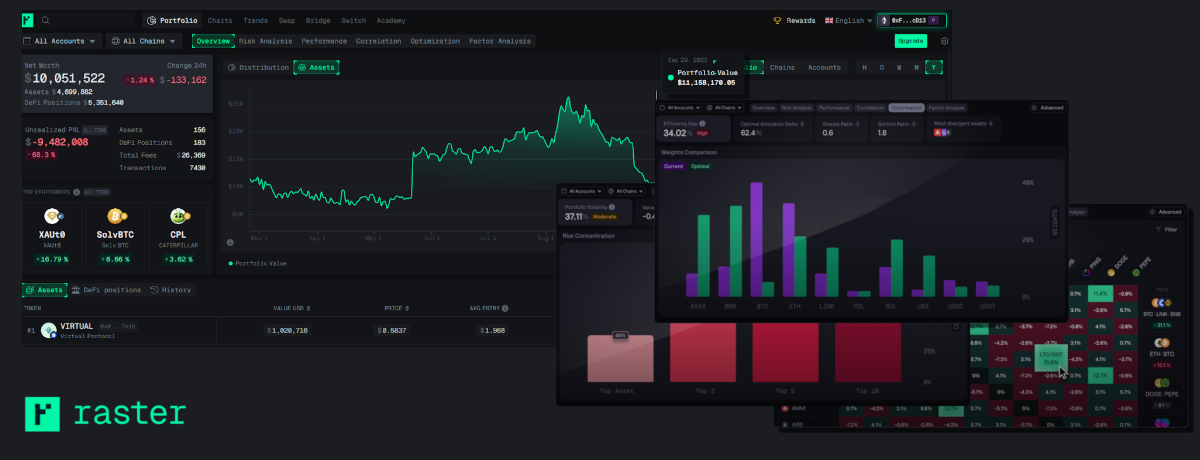Open the 0xF...cD13 wallet menu
Viewport: 1200px width, 460px height.
click(x=911, y=20)
